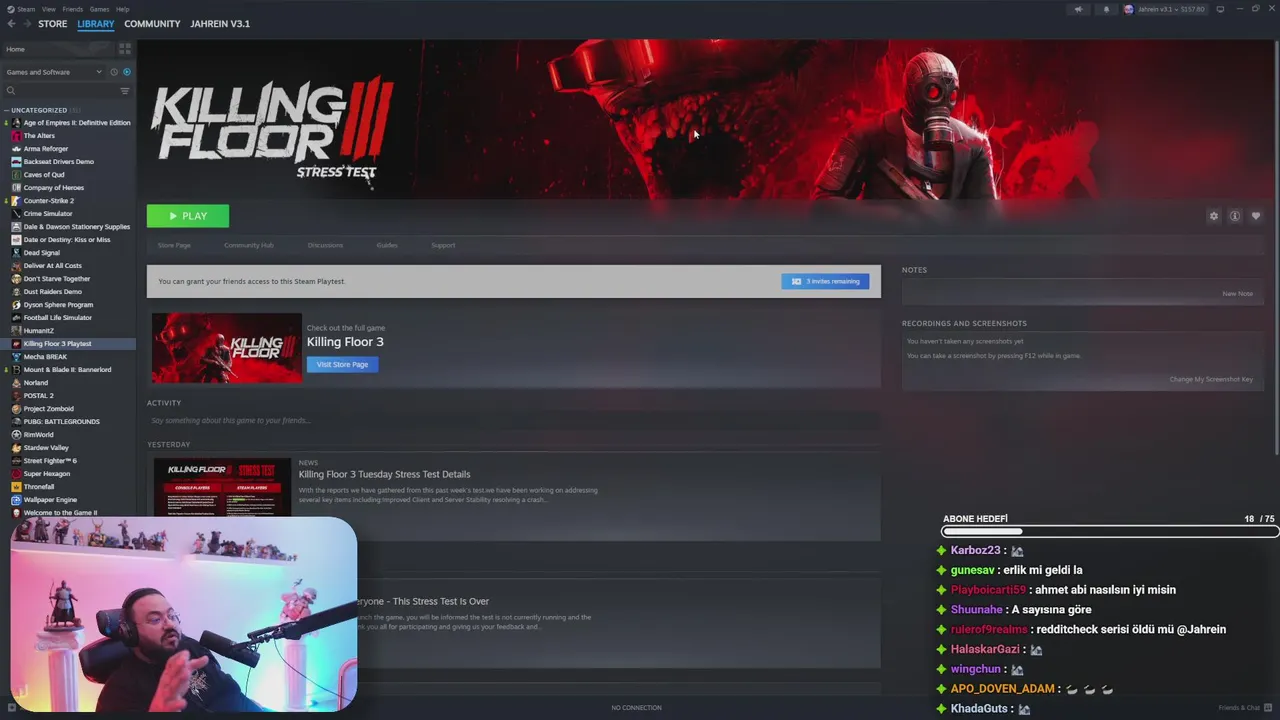1280x720 pixels.
Task: Open the Discussions link
Action: tap(325, 245)
